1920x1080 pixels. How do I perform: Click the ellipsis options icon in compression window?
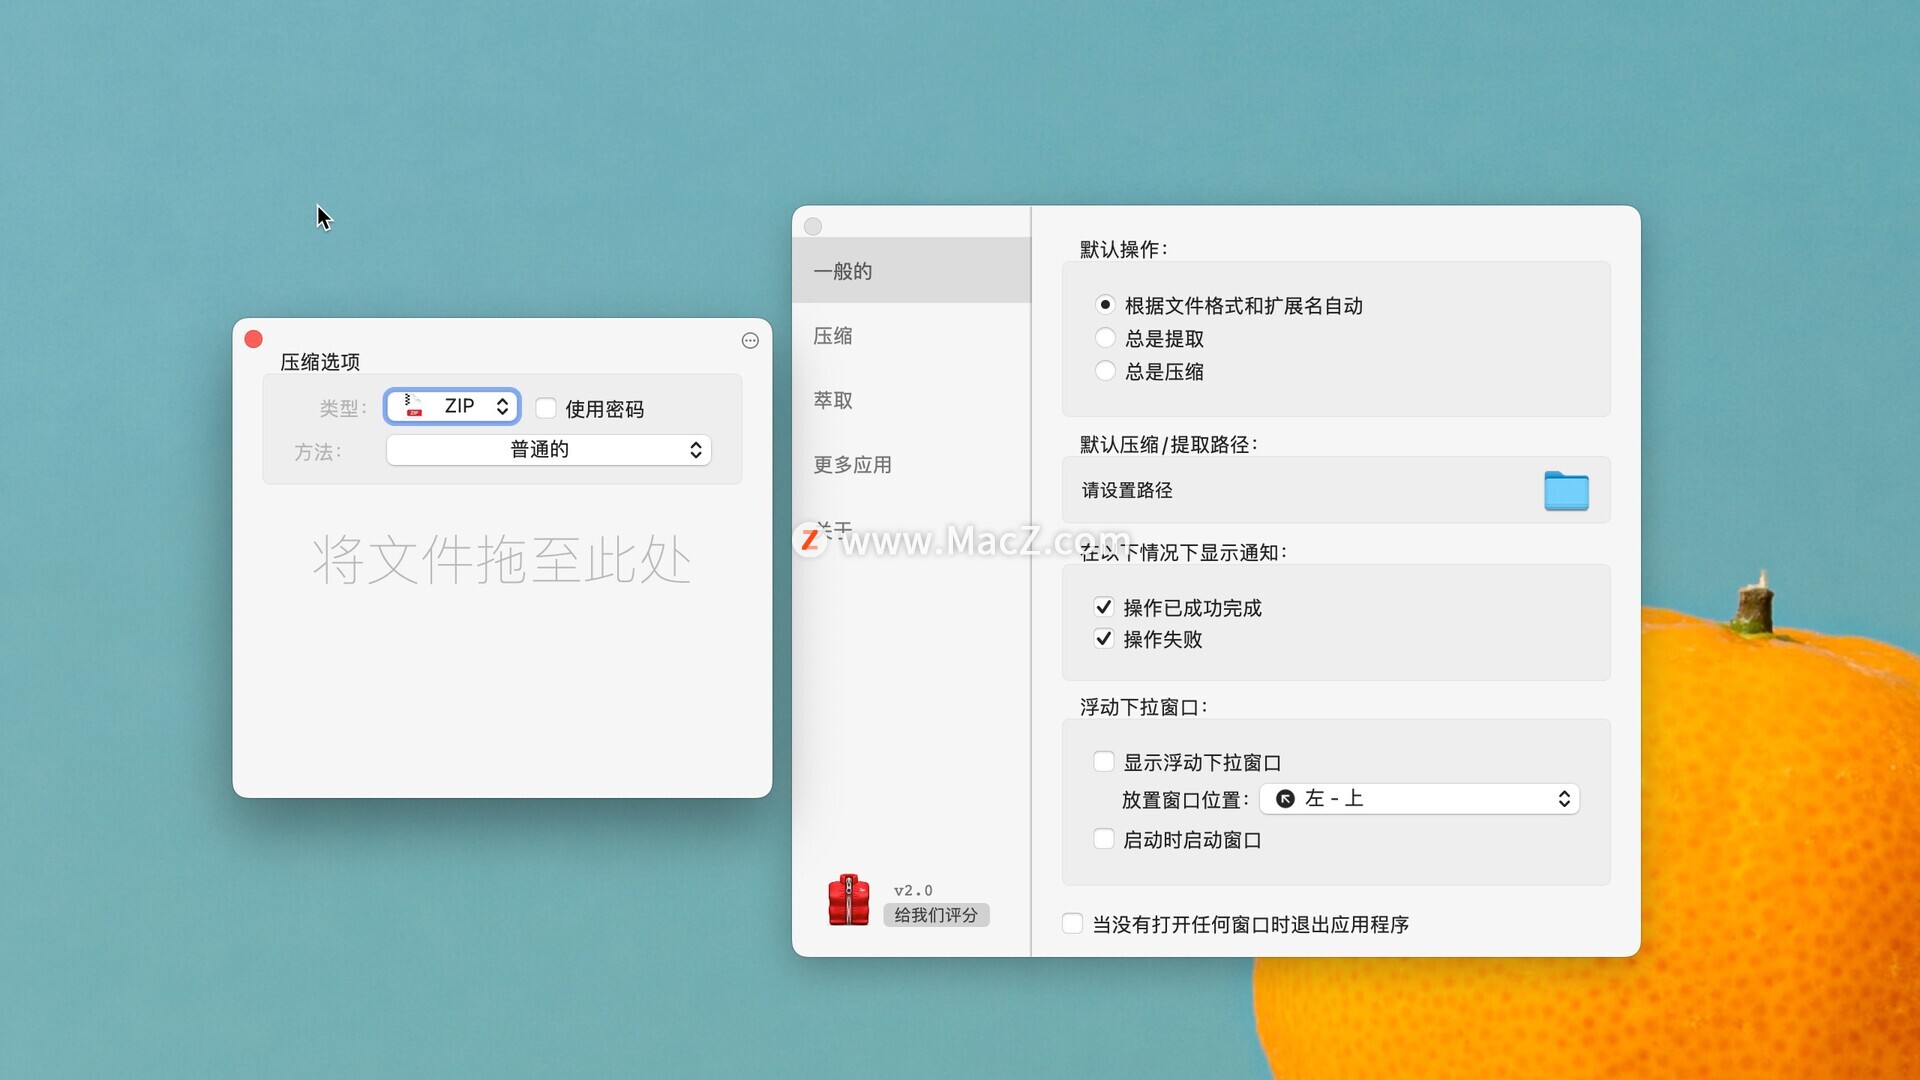click(750, 341)
